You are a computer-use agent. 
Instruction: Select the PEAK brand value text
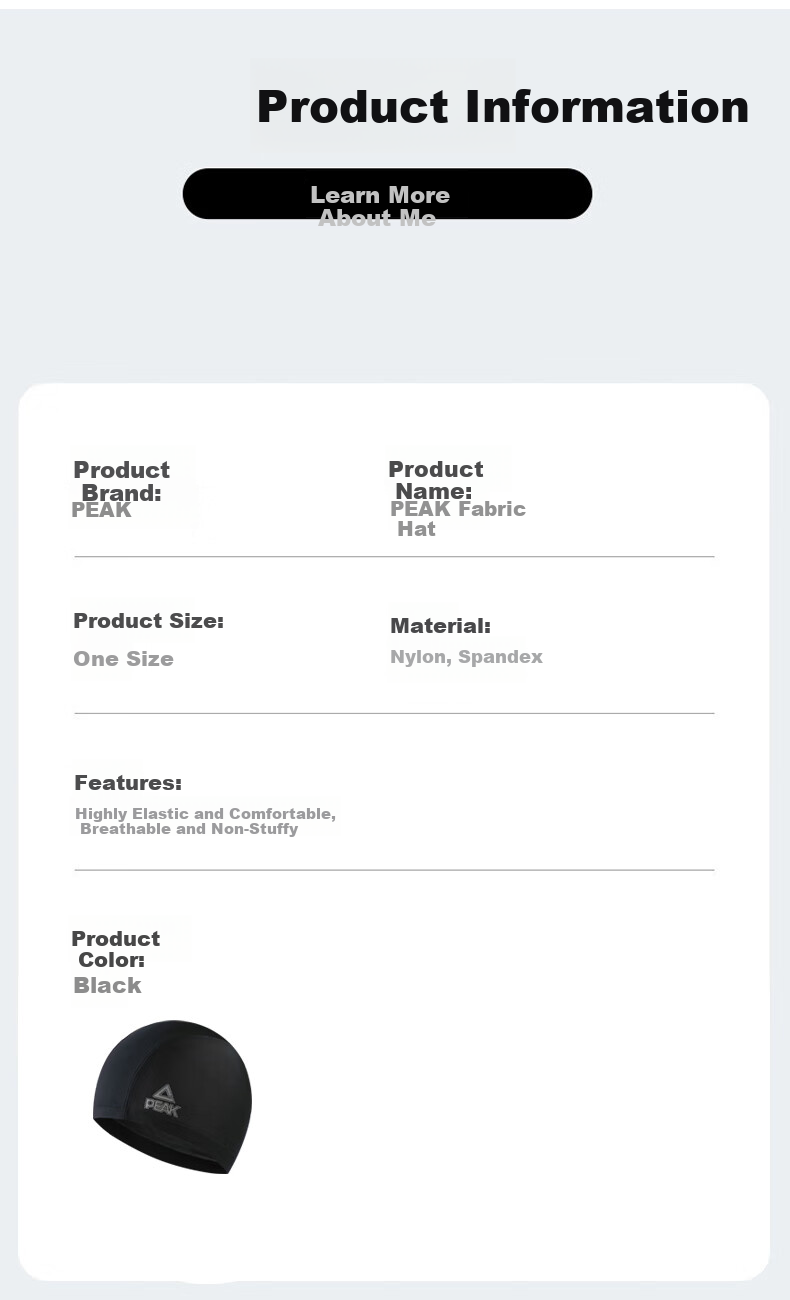click(x=101, y=510)
